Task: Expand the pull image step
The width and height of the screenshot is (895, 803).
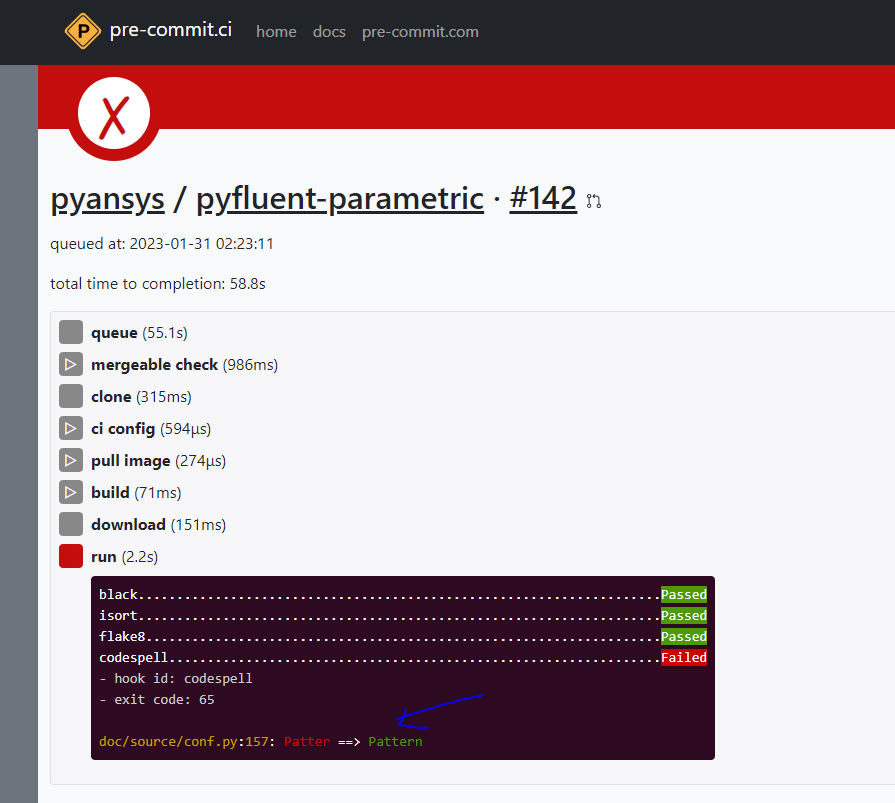Action: point(71,460)
